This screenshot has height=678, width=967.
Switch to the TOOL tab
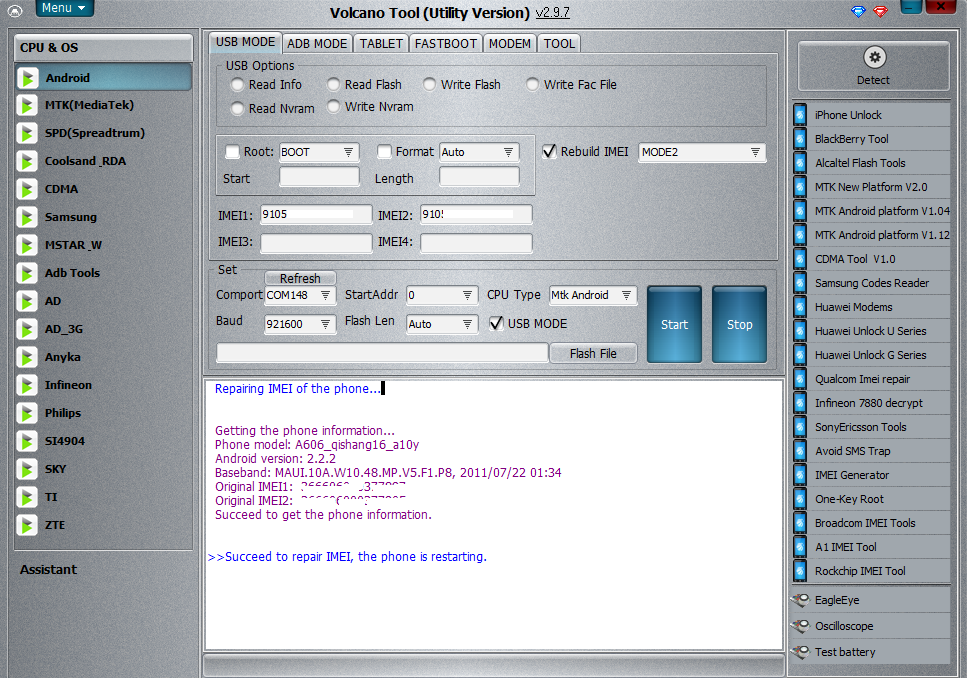(559, 44)
